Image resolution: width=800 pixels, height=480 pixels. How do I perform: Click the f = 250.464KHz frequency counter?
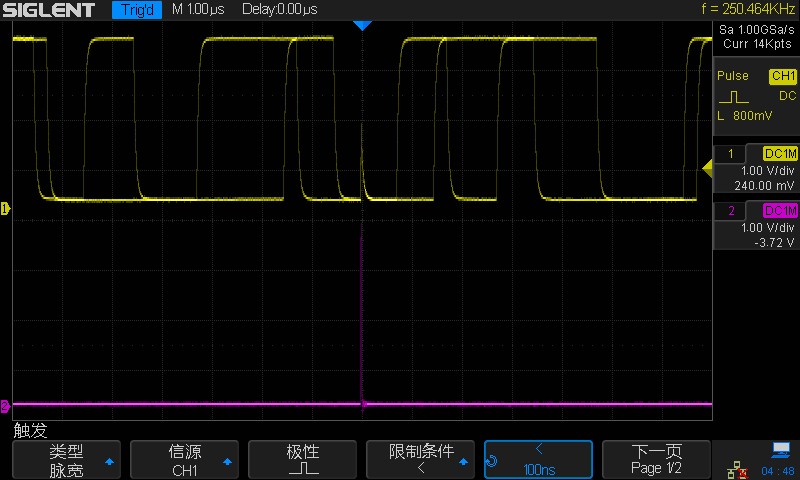[x=748, y=9]
